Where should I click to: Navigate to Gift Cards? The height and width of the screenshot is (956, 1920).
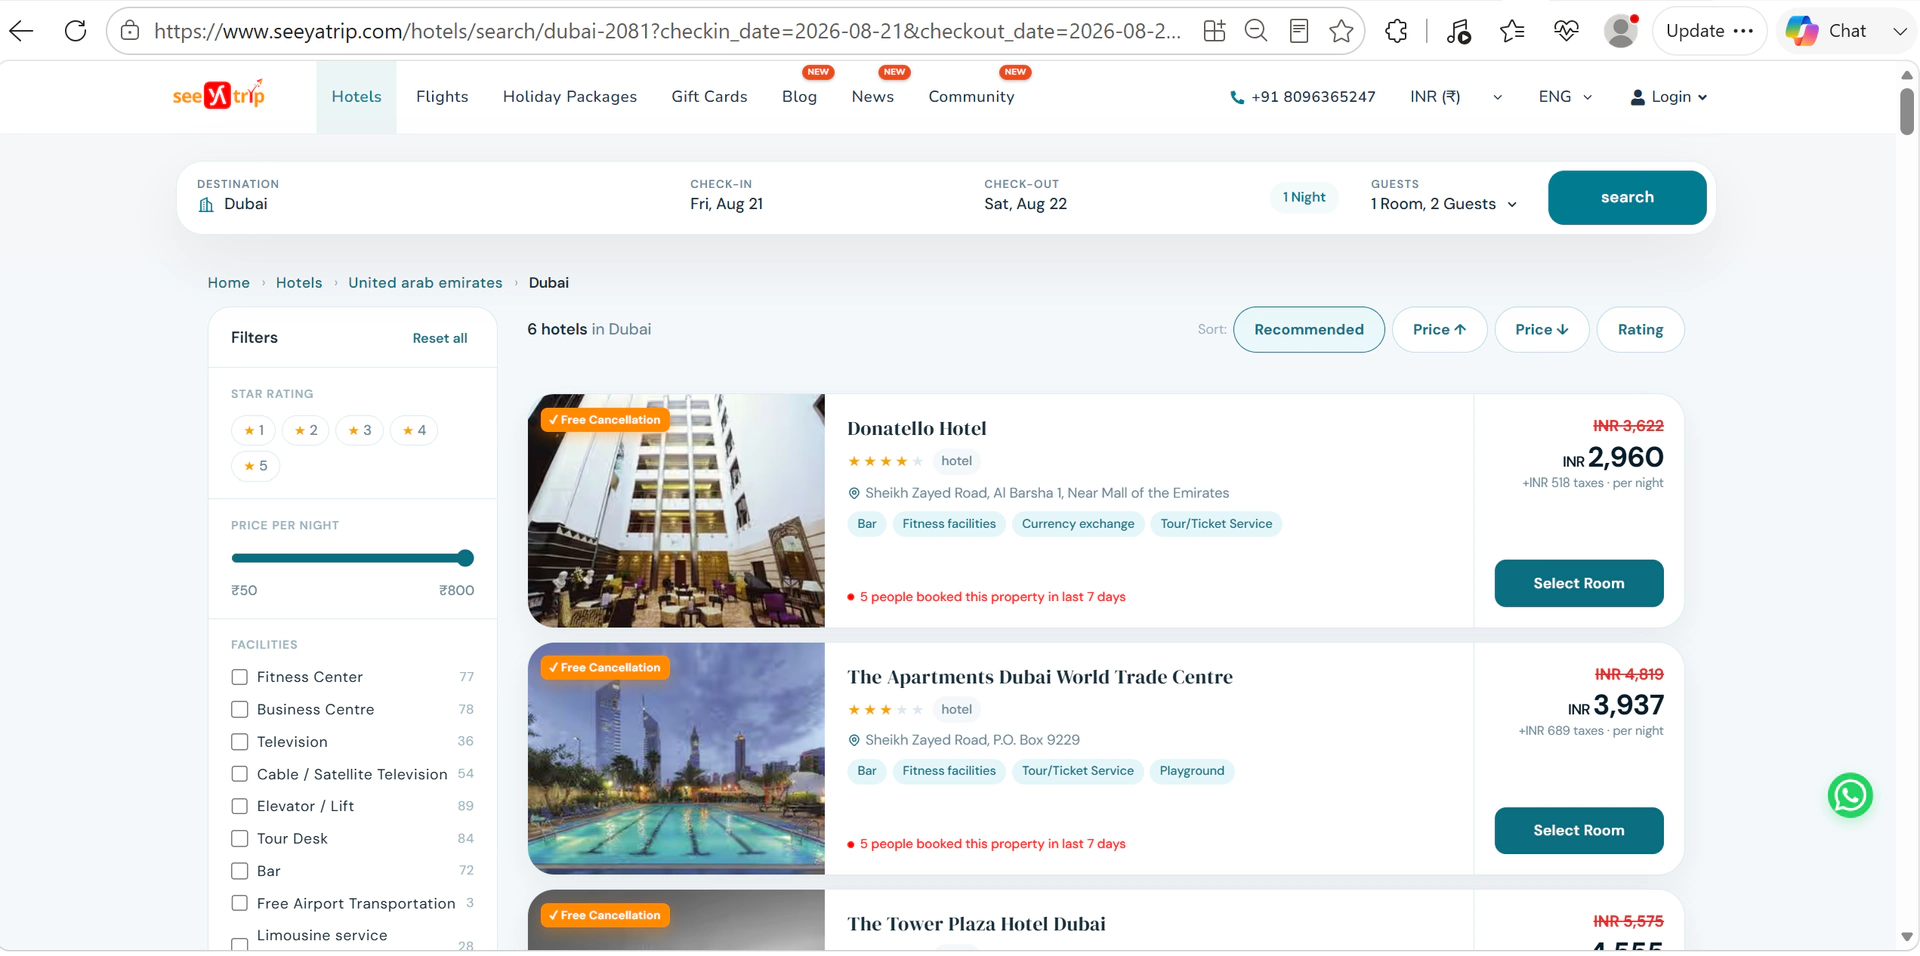pos(709,97)
